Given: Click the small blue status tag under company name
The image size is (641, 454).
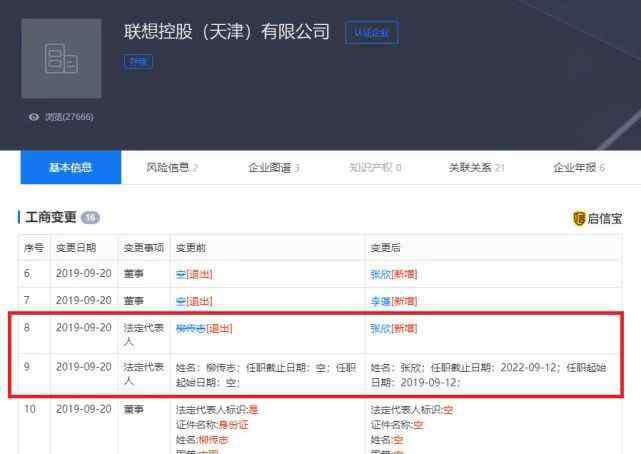Looking at the screenshot, I should [138, 62].
